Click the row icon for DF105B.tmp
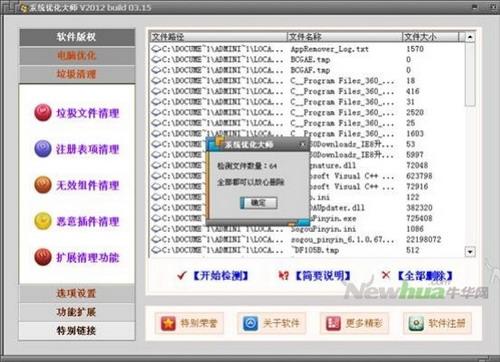 (x=156, y=250)
